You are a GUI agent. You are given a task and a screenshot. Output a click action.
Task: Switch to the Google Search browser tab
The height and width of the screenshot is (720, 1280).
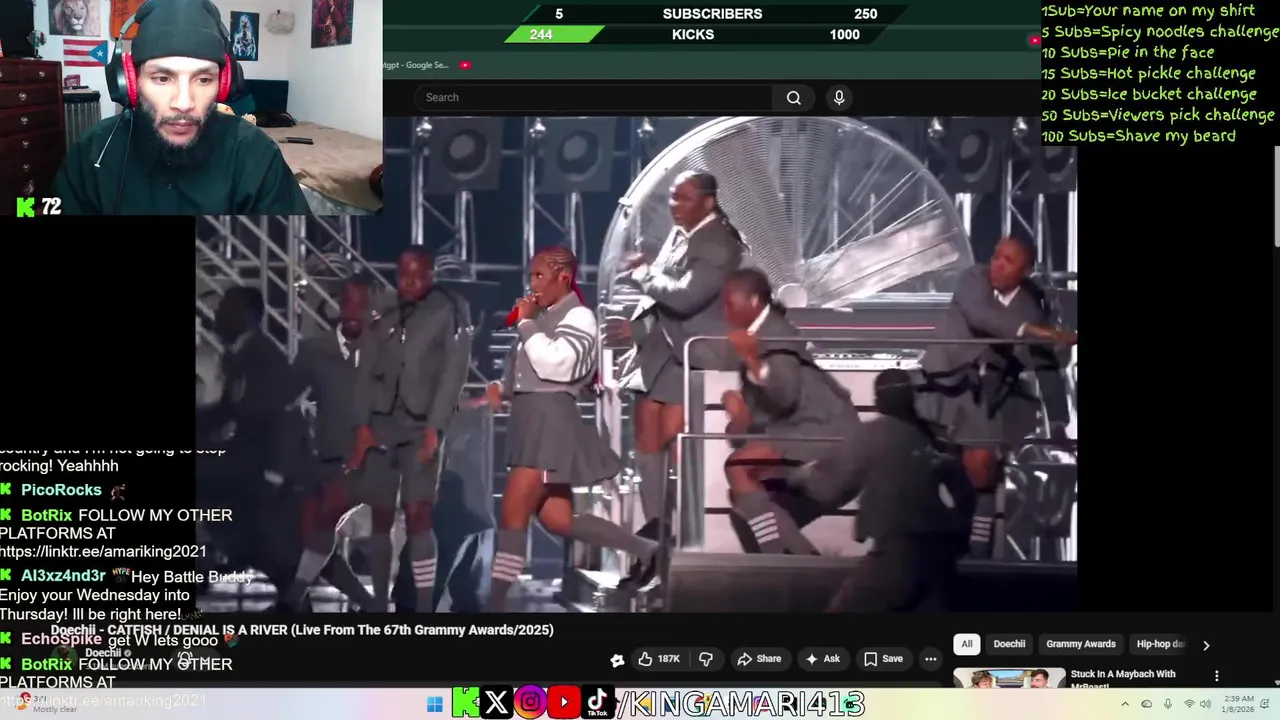pos(417,65)
